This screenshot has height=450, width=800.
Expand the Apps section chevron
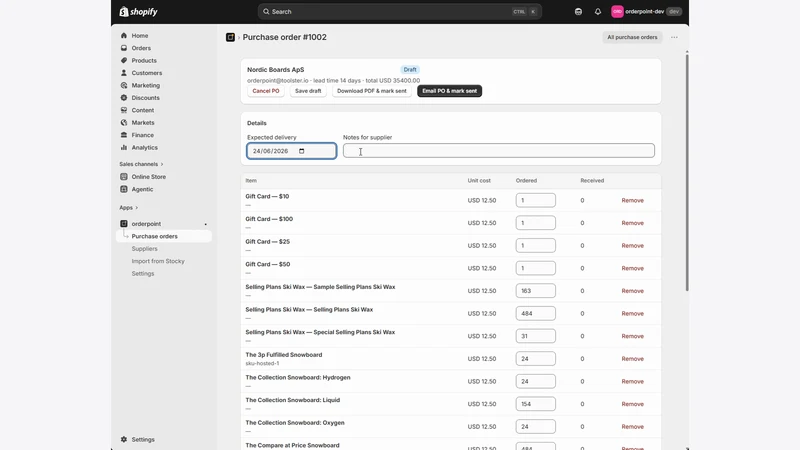[x=137, y=208]
